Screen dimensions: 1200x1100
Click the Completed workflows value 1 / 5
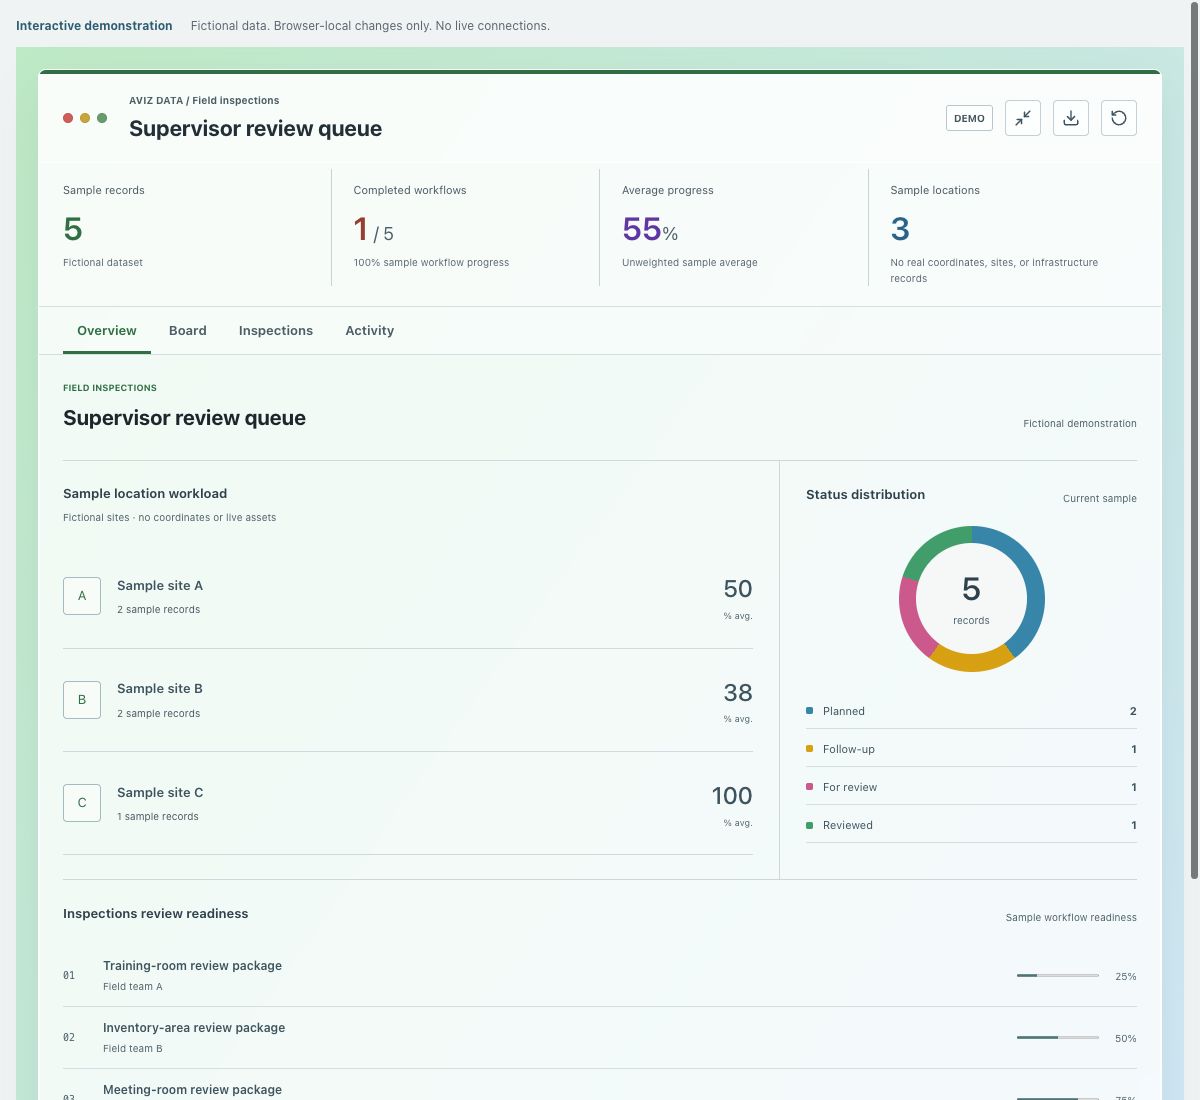(x=374, y=230)
